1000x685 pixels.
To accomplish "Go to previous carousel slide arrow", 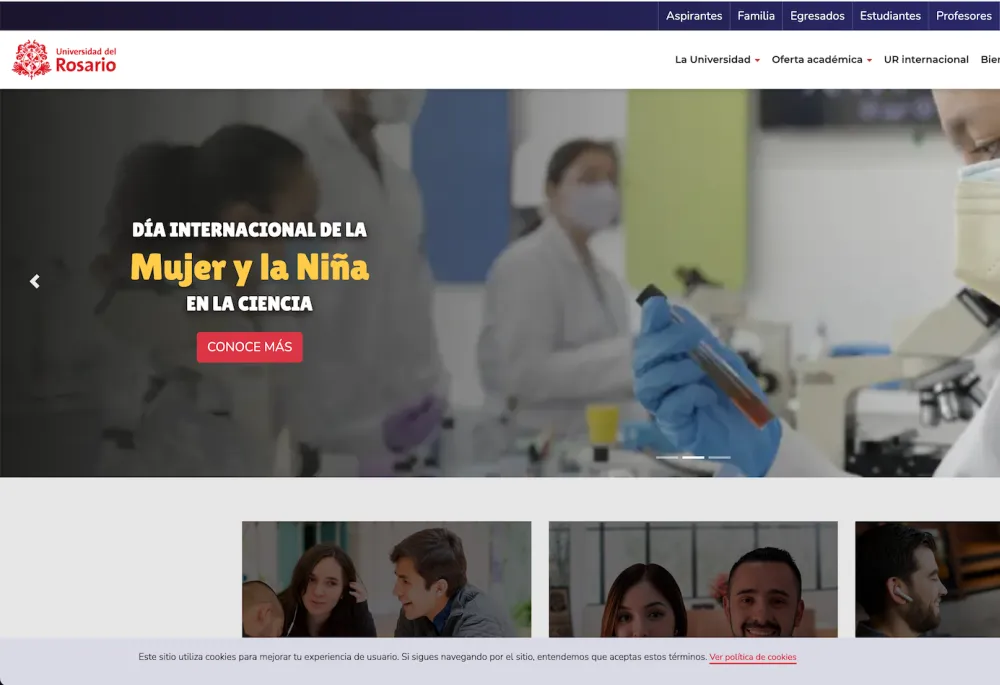I will pyautogui.click(x=35, y=282).
